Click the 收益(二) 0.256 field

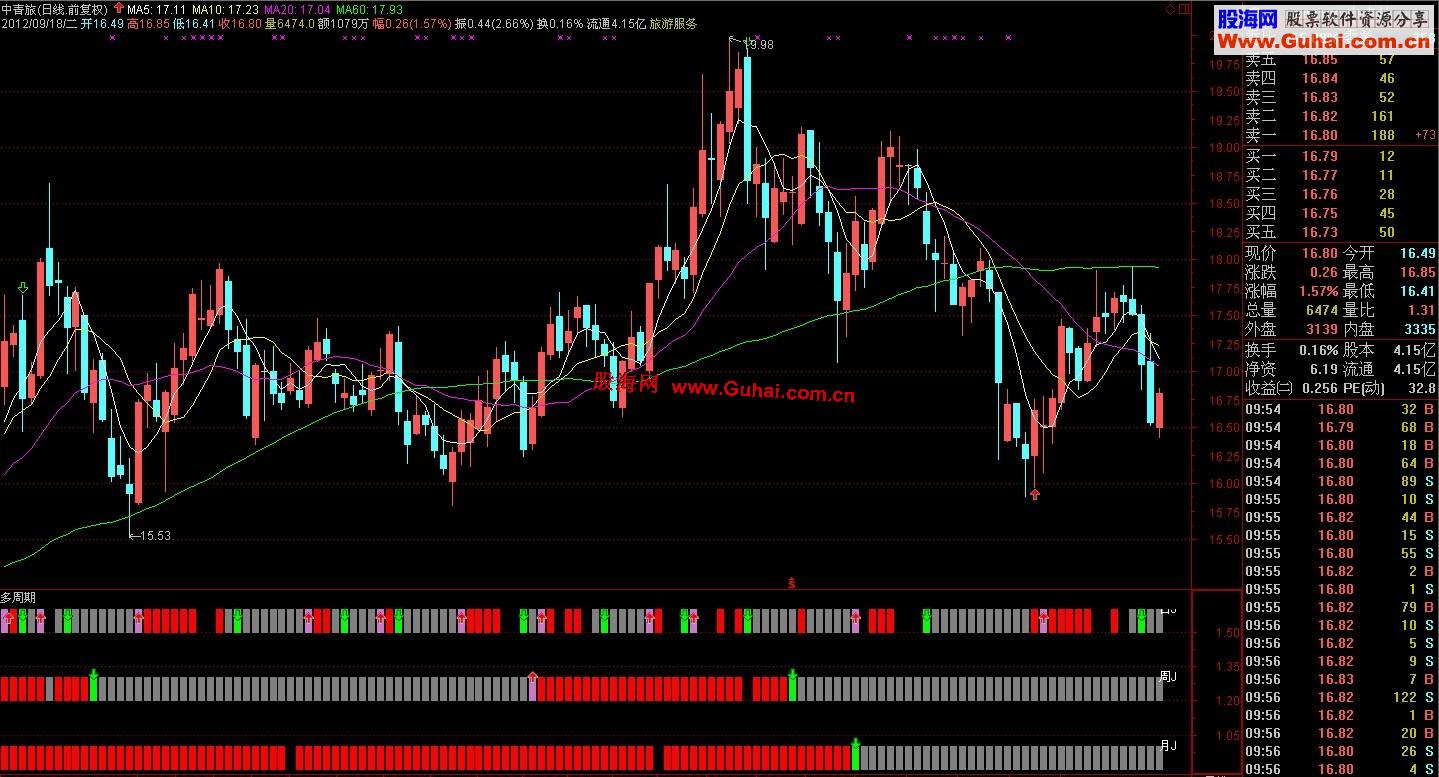click(1291, 389)
